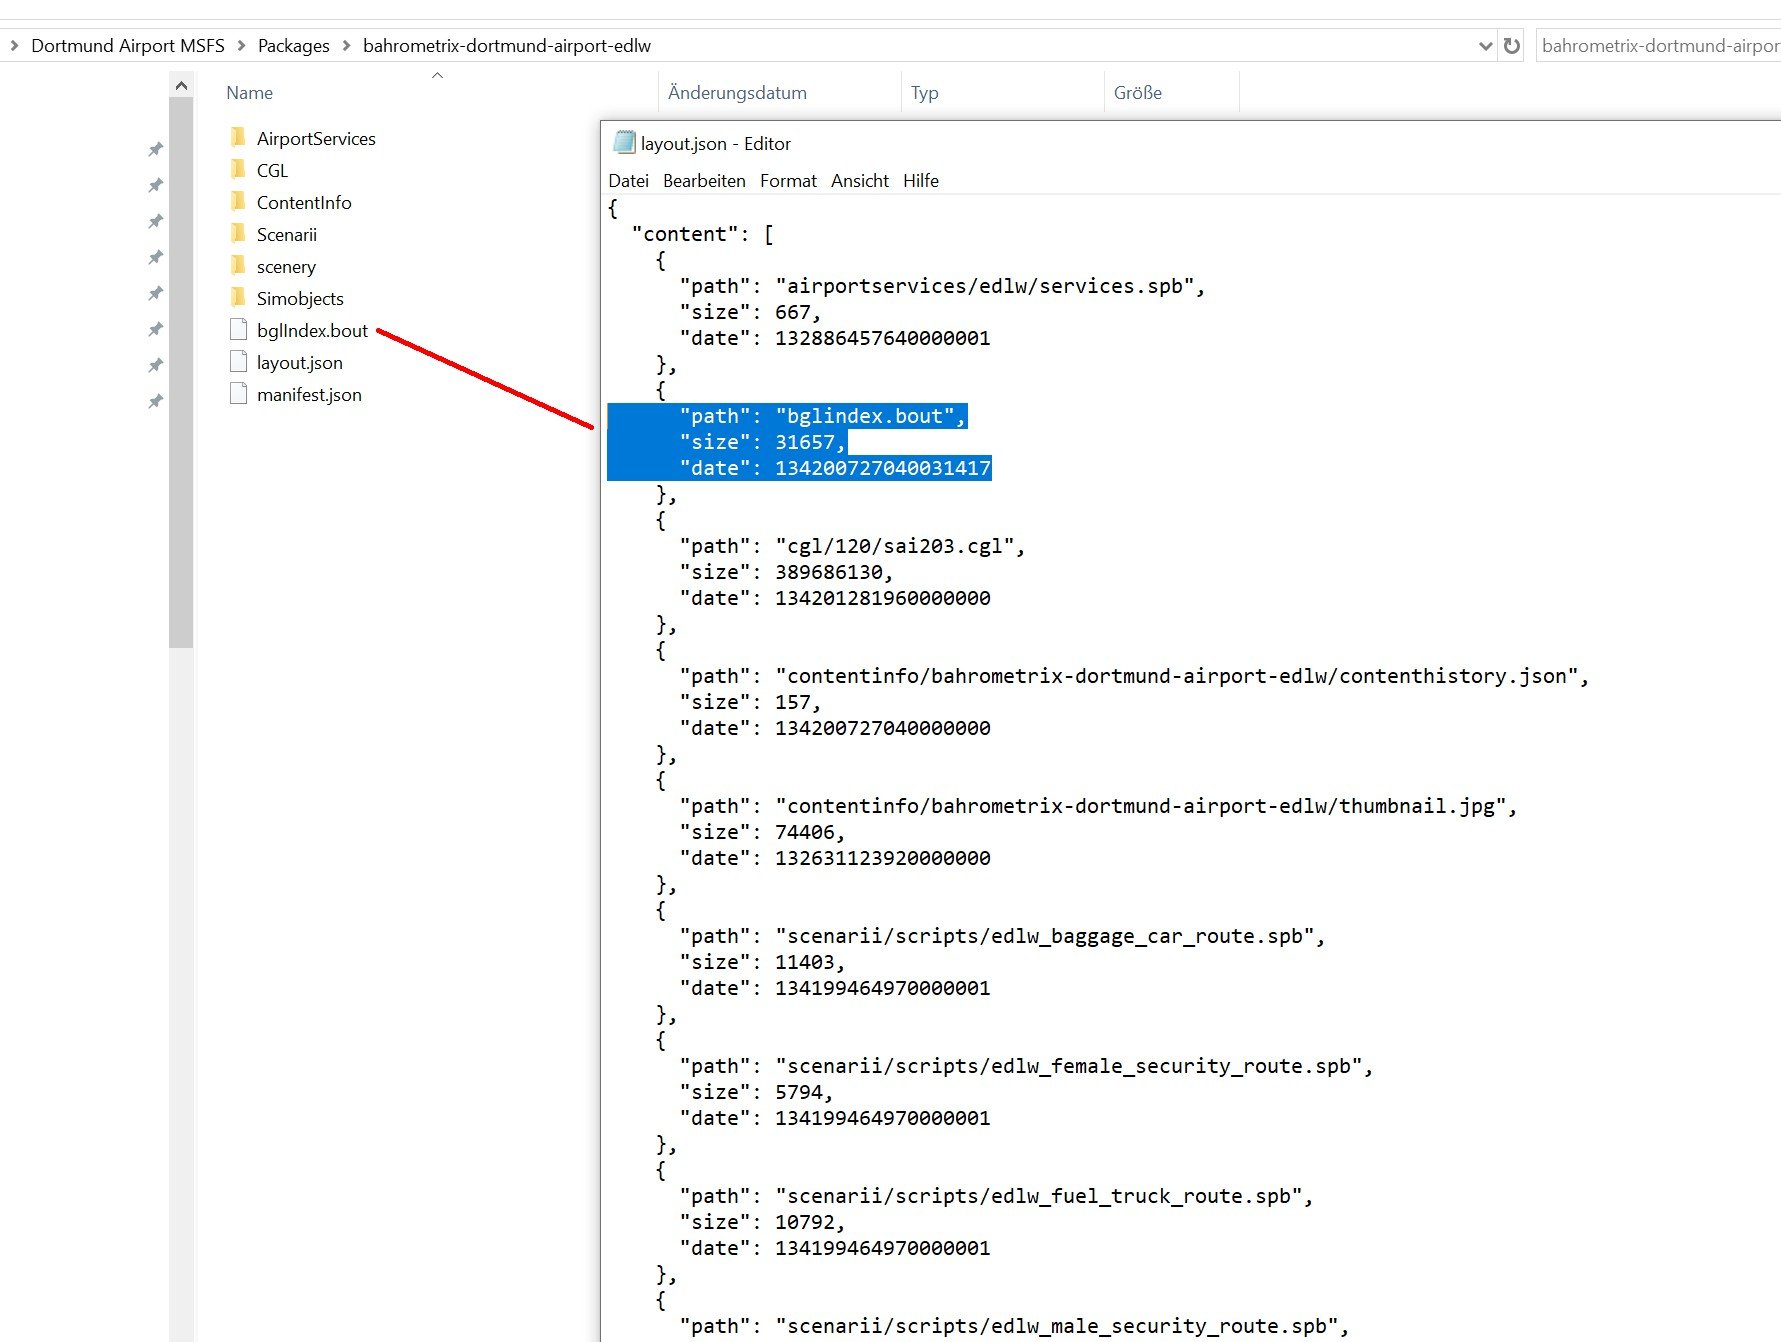Click the date 134200727040031417 line
The height and width of the screenshot is (1342, 1781).
click(835, 468)
